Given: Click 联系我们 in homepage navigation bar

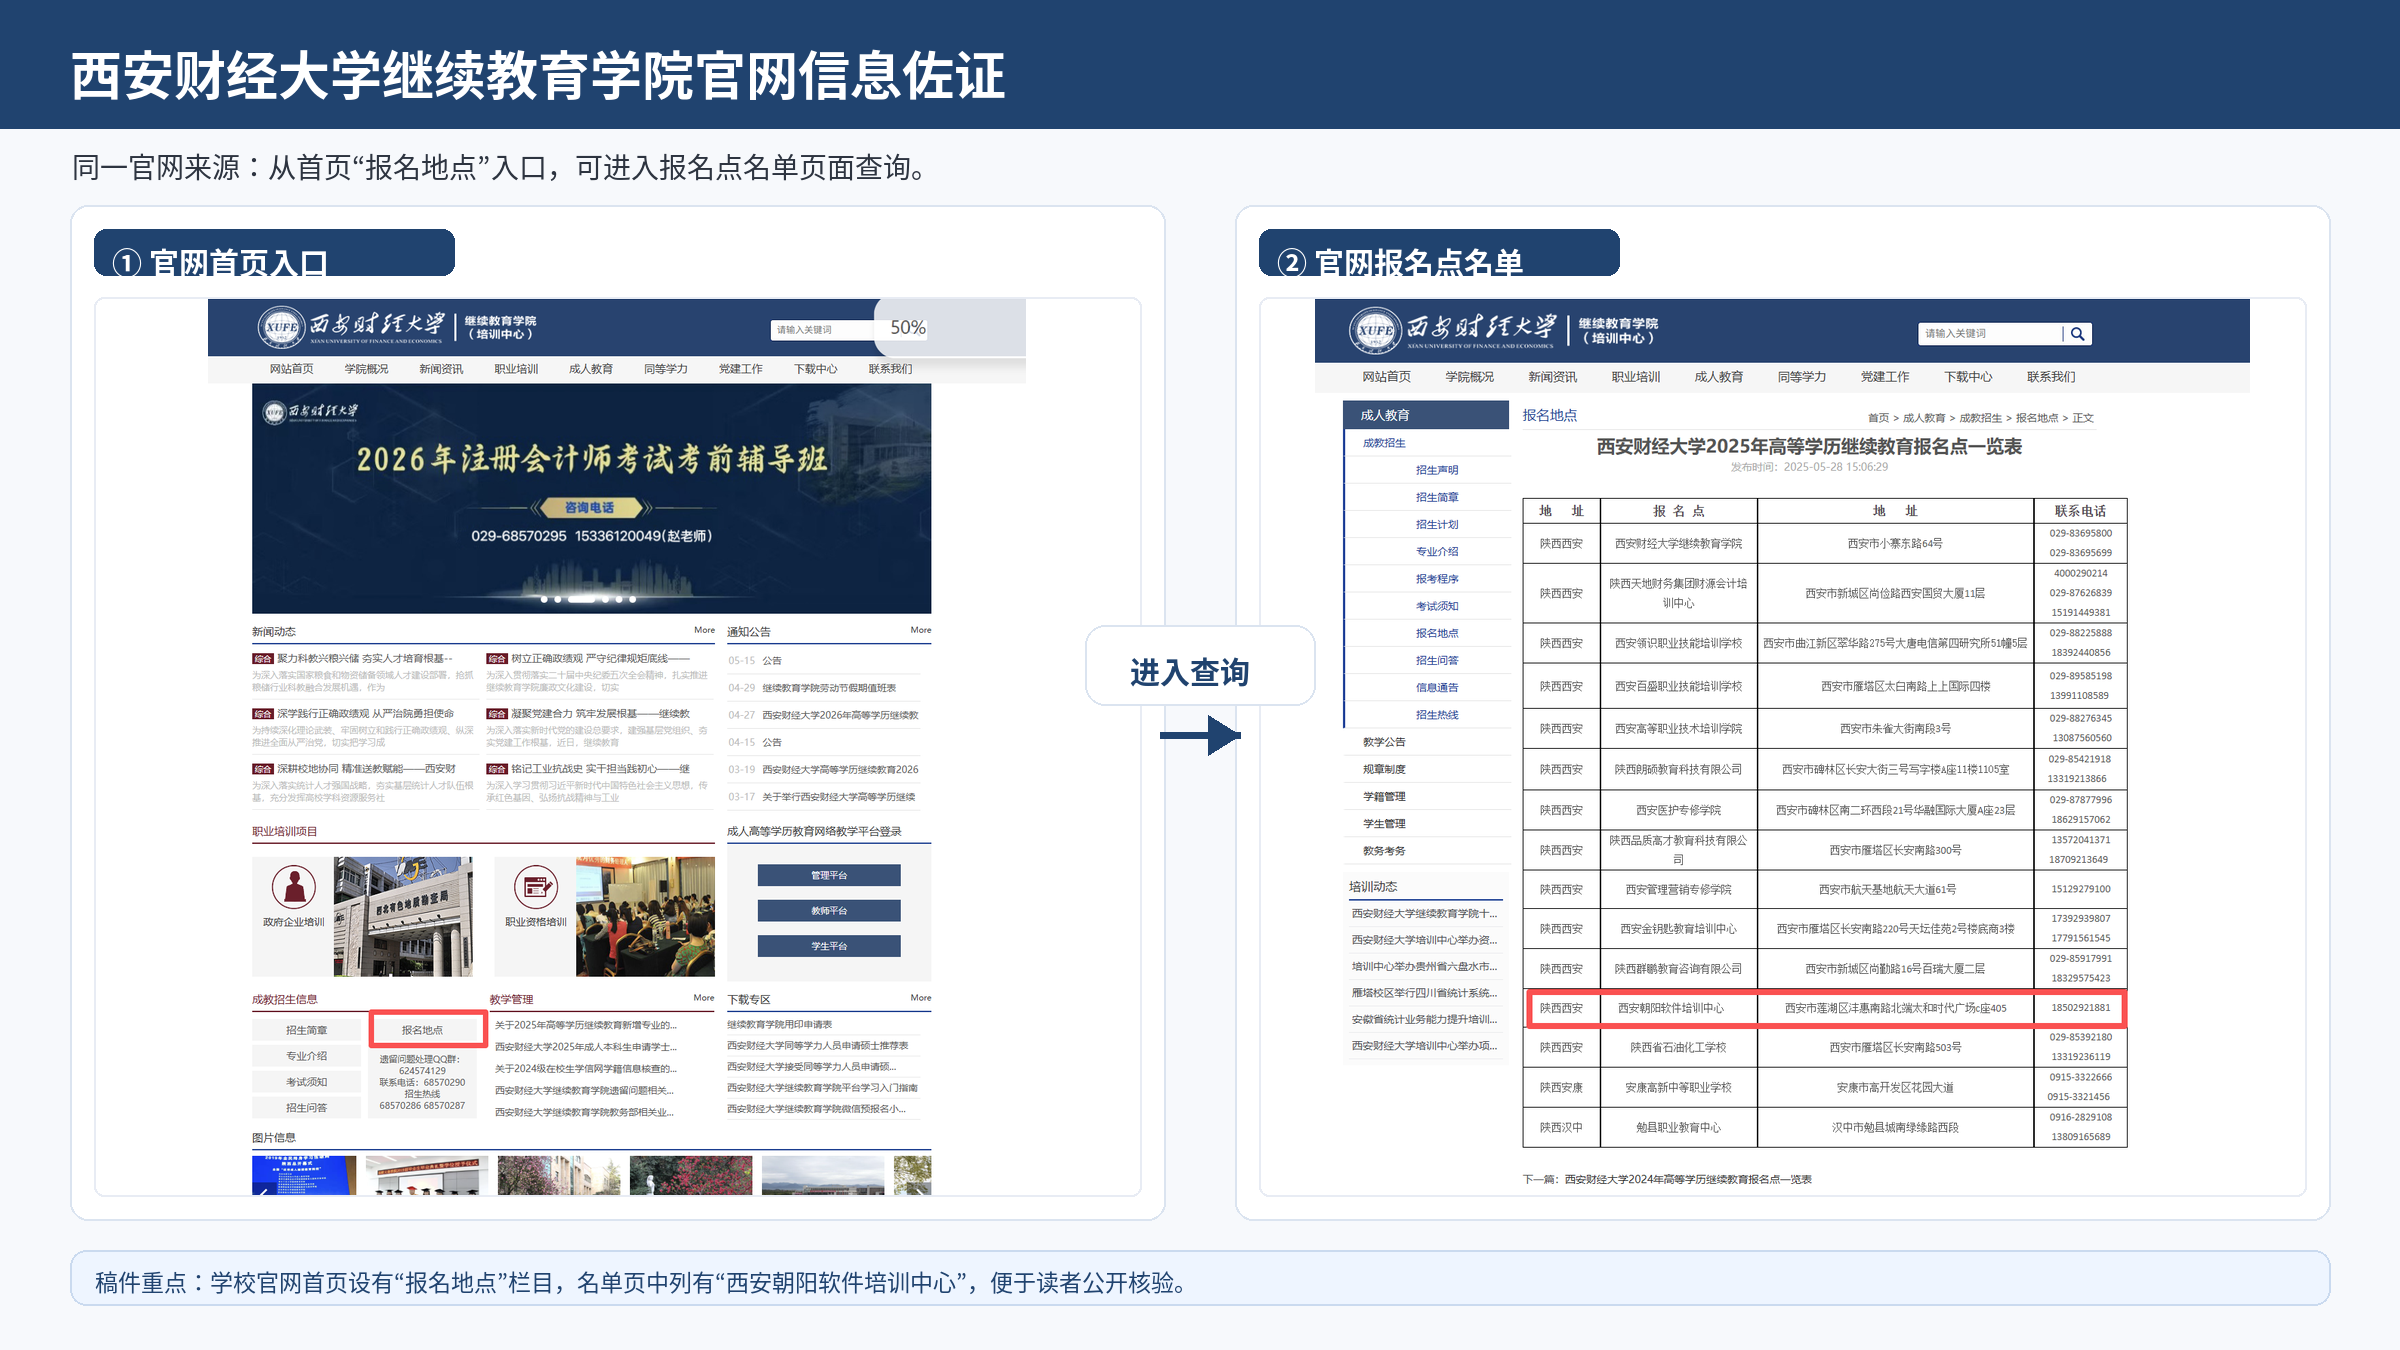Looking at the screenshot, I should click(x=890, y=369).
